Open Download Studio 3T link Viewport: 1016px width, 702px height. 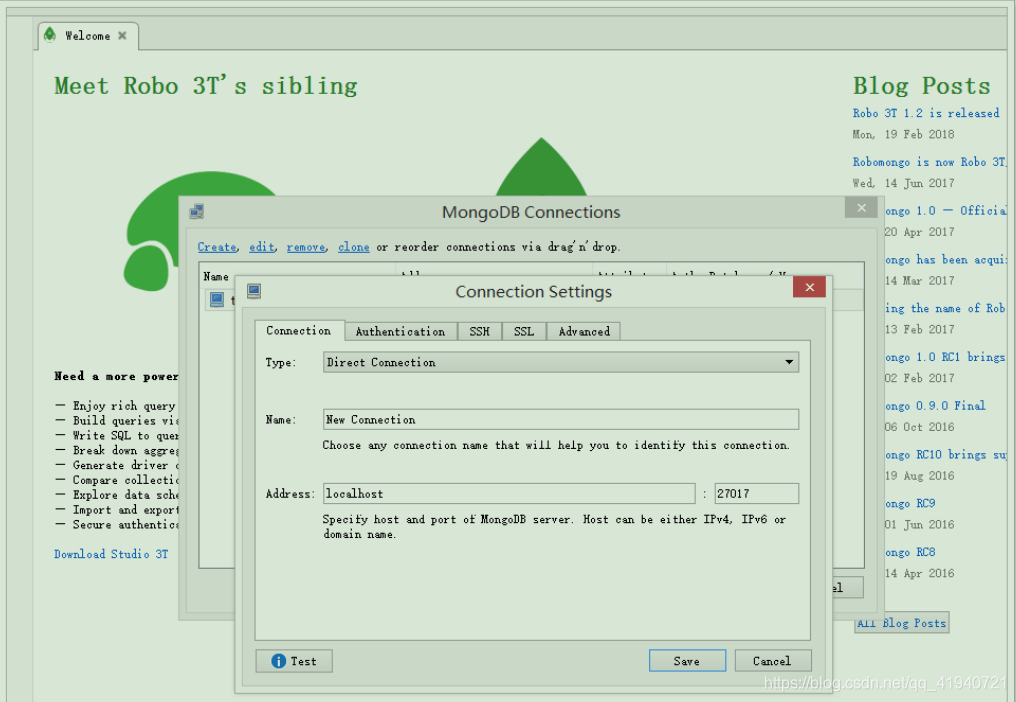[111, 554]
